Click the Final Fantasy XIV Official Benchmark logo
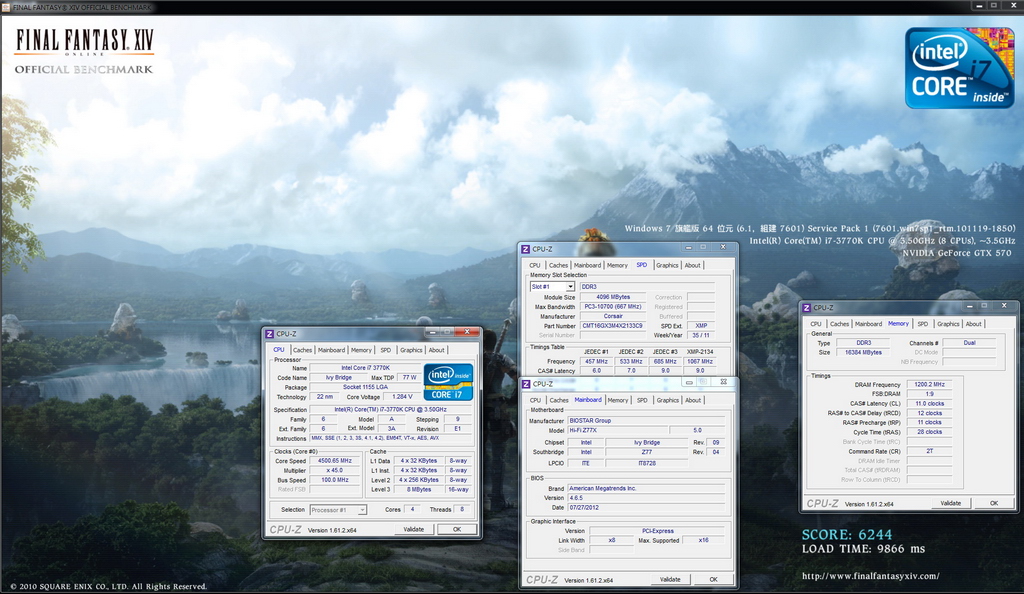Image resolution: width=1024 pixels, height=594 pixels. tap(84, 52)
